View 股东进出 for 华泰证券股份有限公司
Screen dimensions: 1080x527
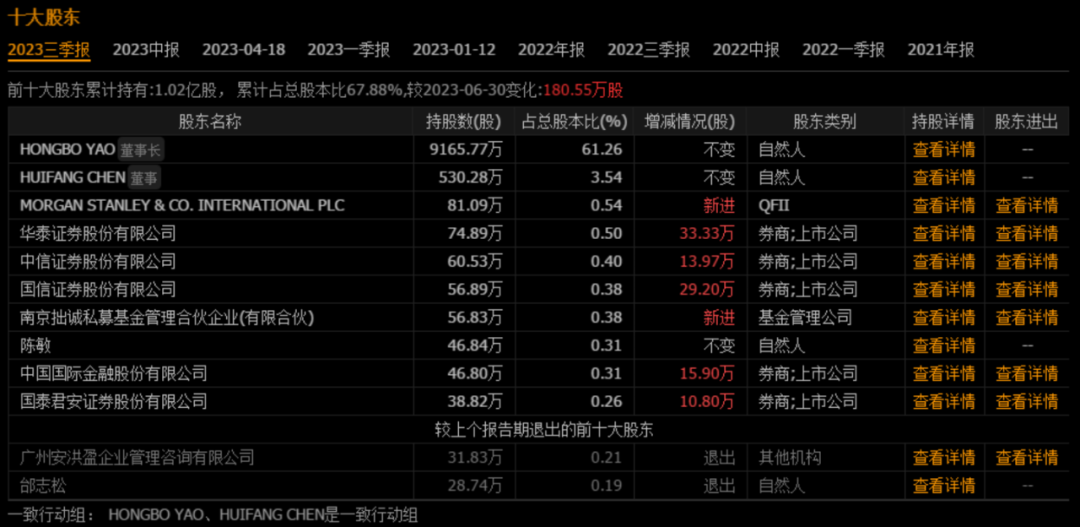[x=1026, y=234]
